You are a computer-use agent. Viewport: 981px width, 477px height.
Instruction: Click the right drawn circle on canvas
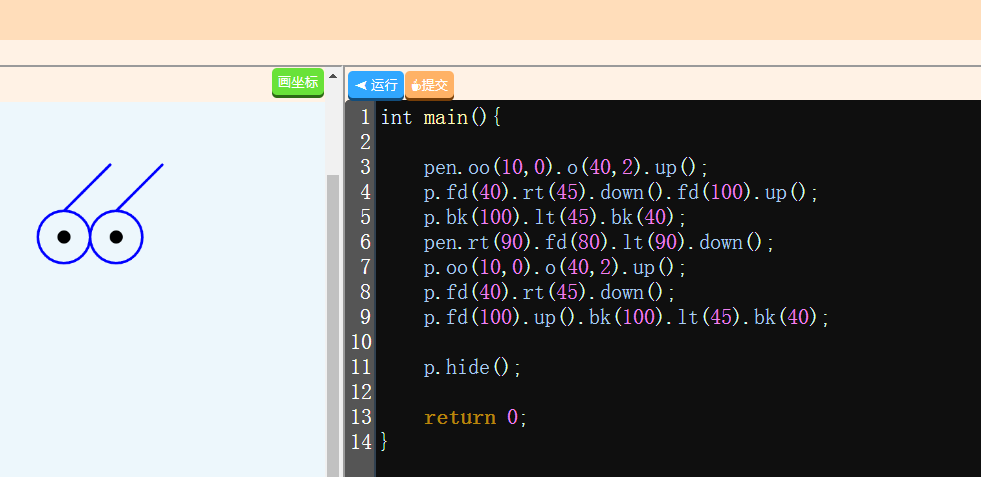(116, 237)
